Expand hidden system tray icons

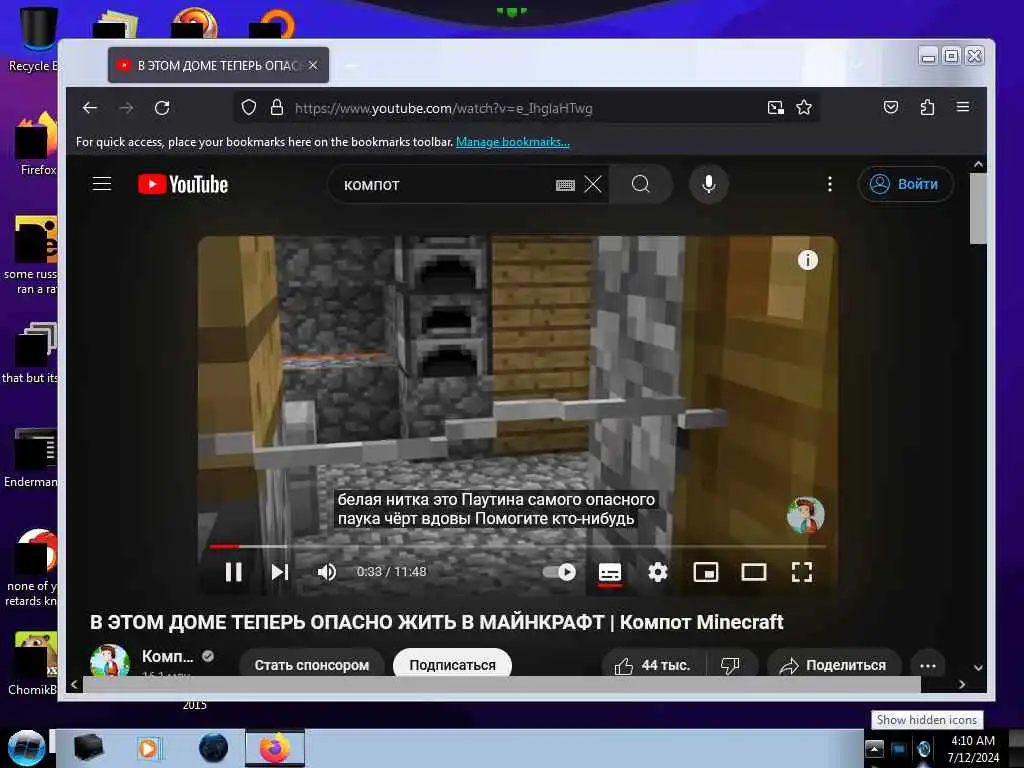coord(874,748)
